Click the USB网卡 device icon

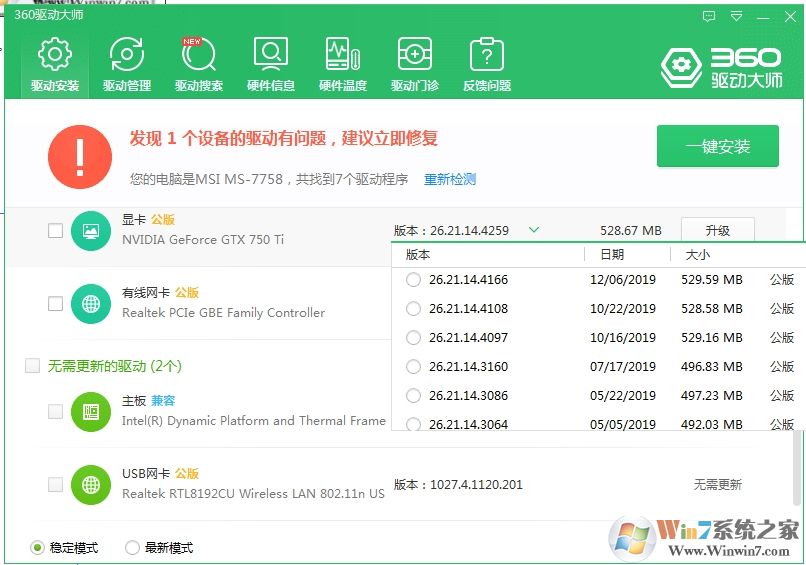click(91, 485)
